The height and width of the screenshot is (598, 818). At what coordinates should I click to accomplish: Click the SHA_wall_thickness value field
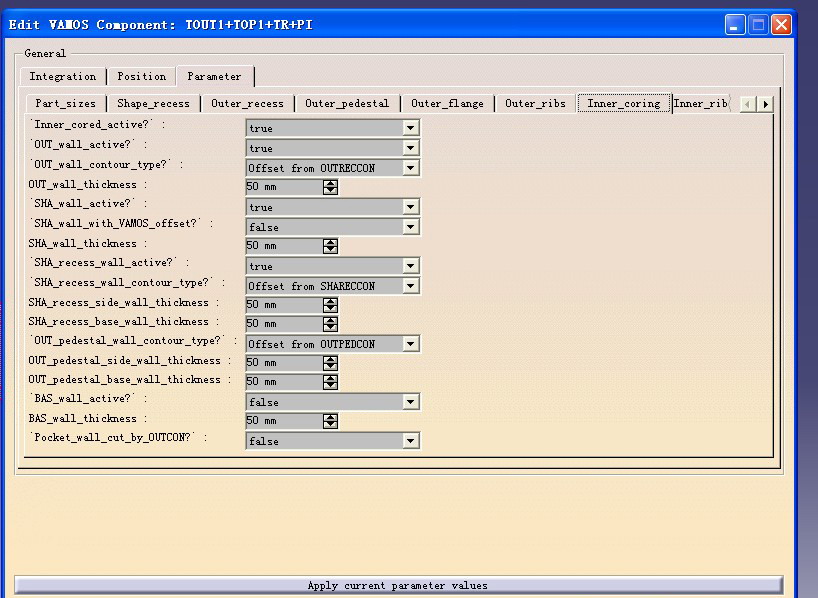284,246
